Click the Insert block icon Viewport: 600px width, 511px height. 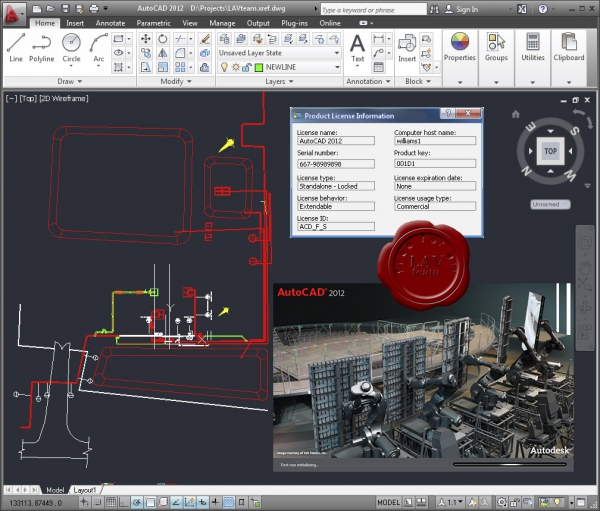coord(407,48)
